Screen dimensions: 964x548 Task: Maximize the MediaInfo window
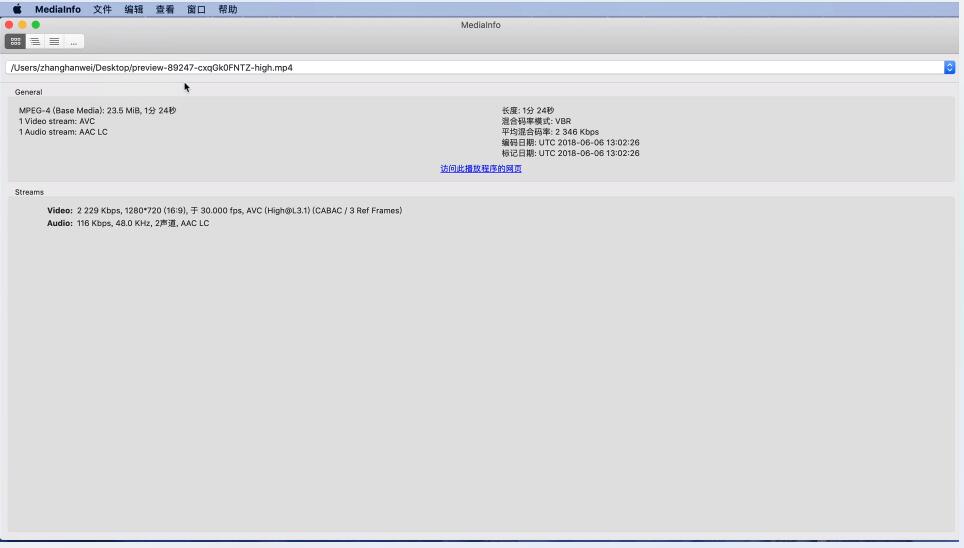36,25
